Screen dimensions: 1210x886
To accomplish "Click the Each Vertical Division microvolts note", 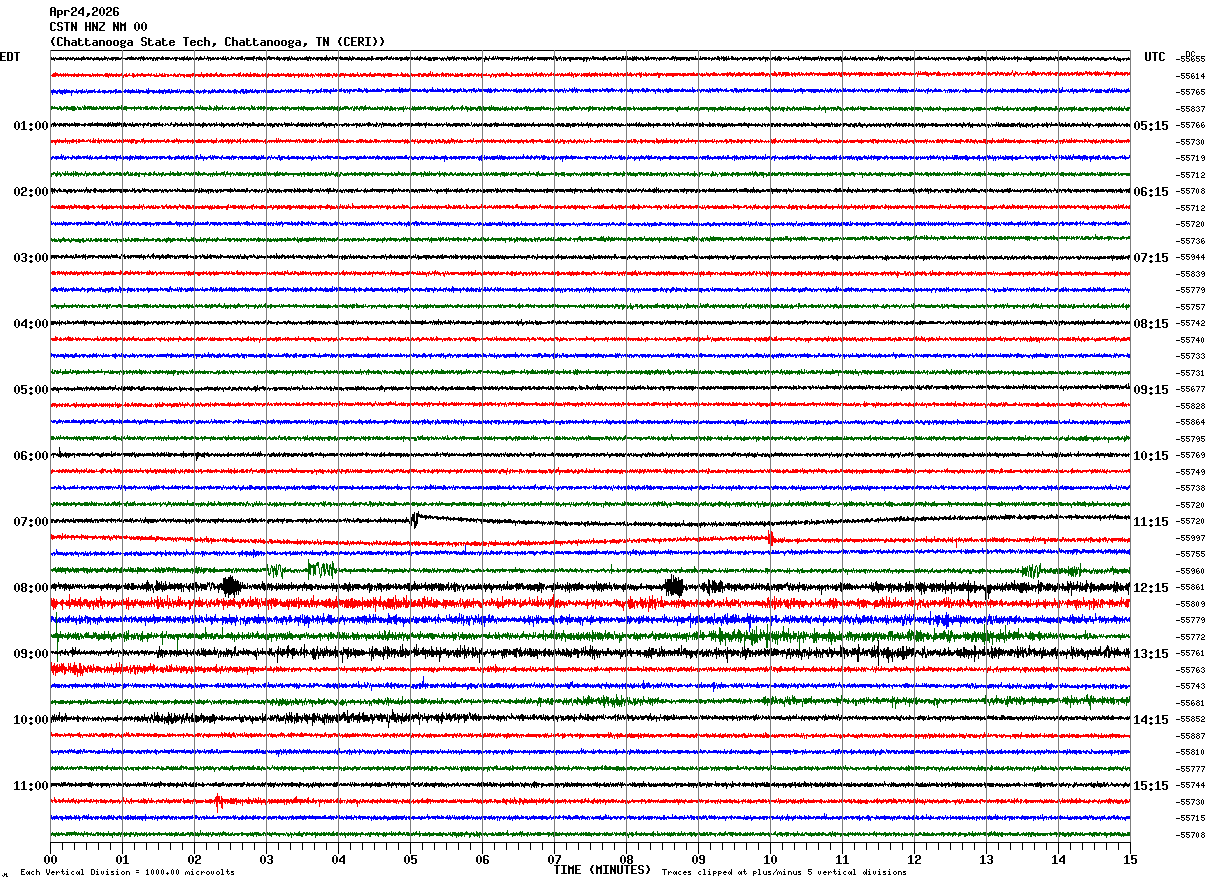I will click(x=128, y=873).
